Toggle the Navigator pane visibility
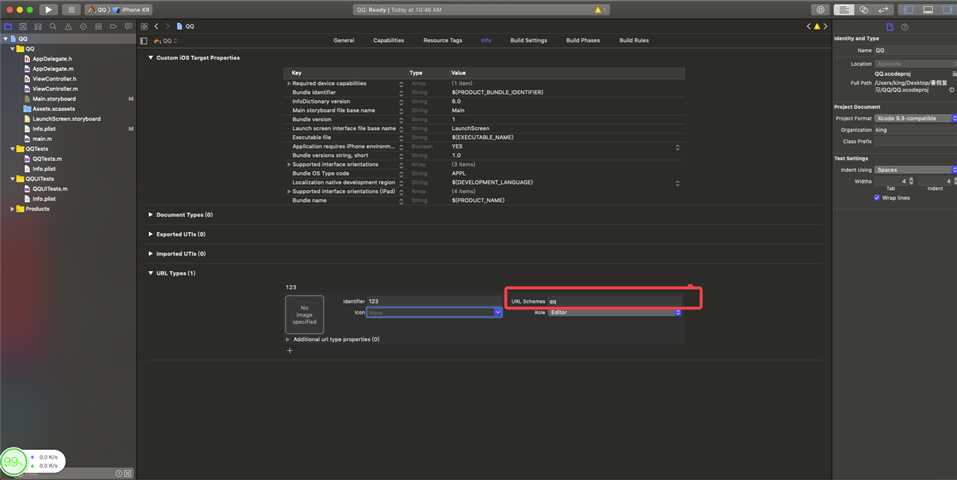 (909, 10)
